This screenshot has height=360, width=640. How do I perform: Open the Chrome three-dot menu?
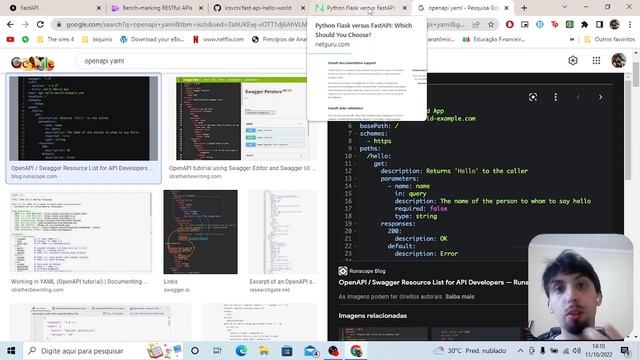click(x=630, y=24)
